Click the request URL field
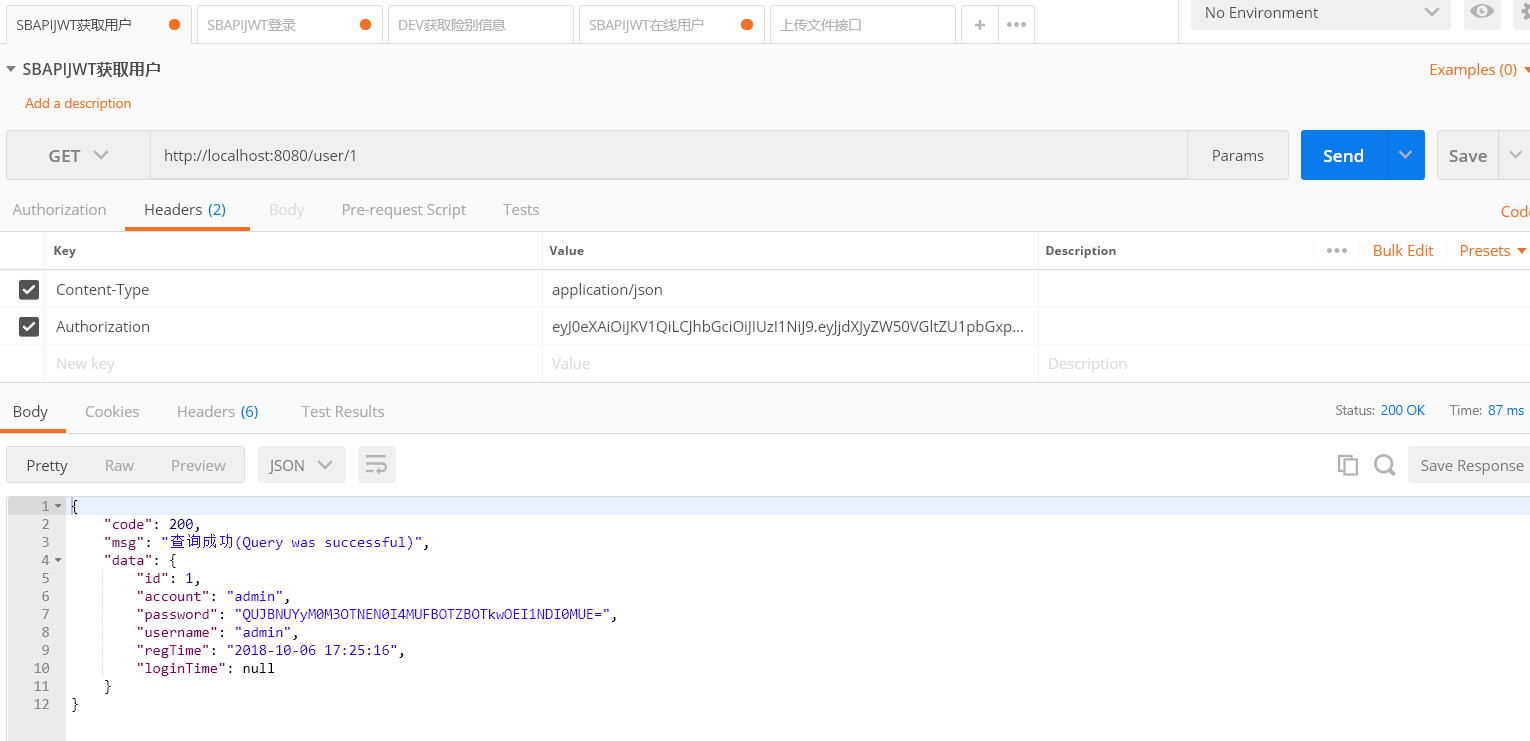The image size is (1530, 741). 669,156
